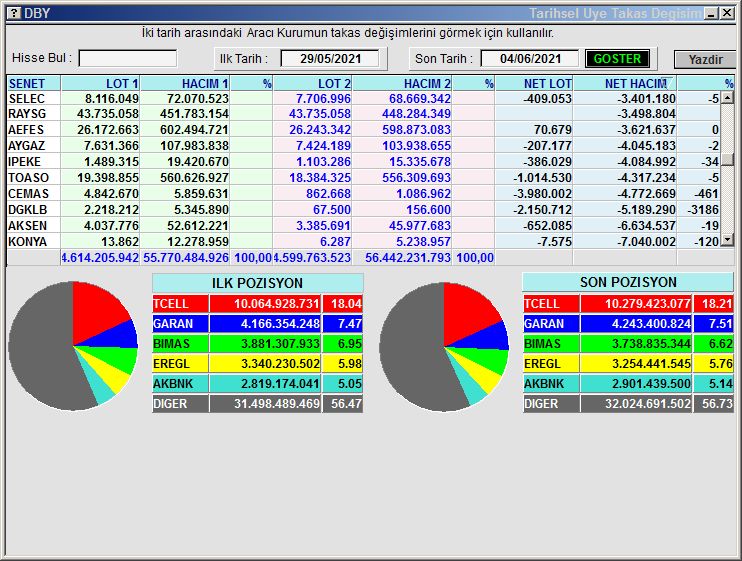Sort by HACIM 2 column header
This screenshot has height=561, width=742.
pyautogui.click(x=402, y=84)
